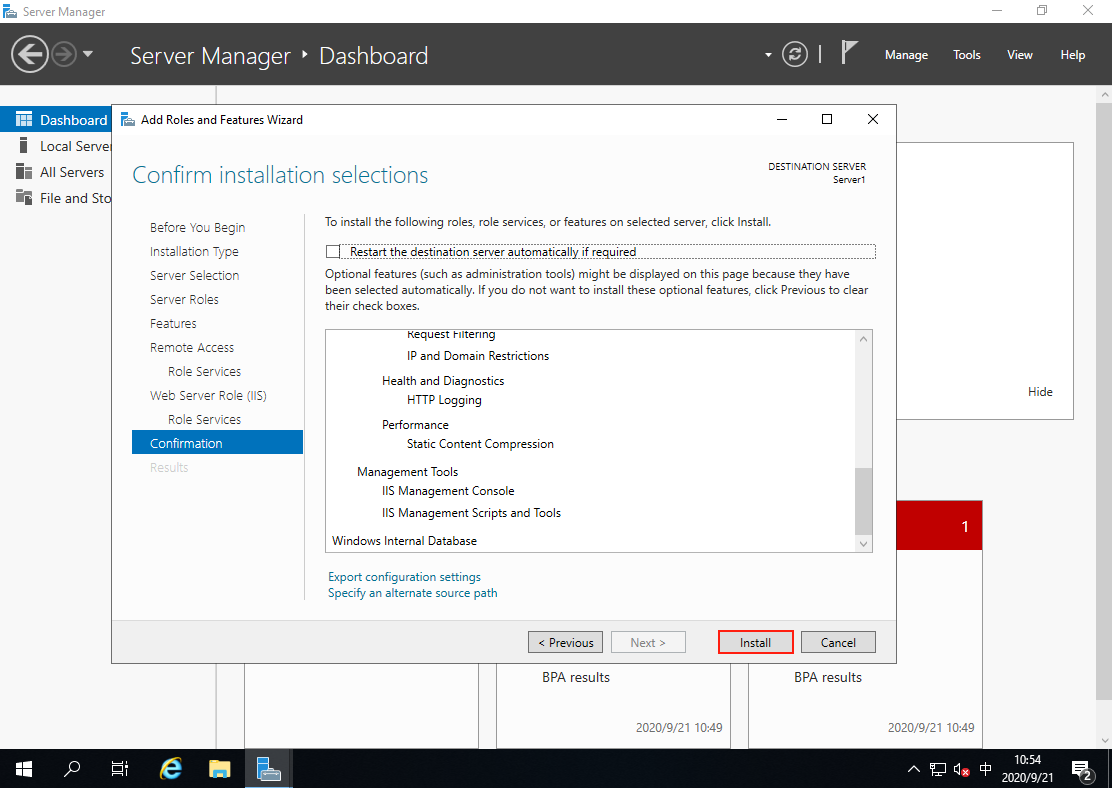Click the network tray icon
Image resolution: width=1112 pixels, height=788 pixels.
pyautogui.click(x=938, y=769)
